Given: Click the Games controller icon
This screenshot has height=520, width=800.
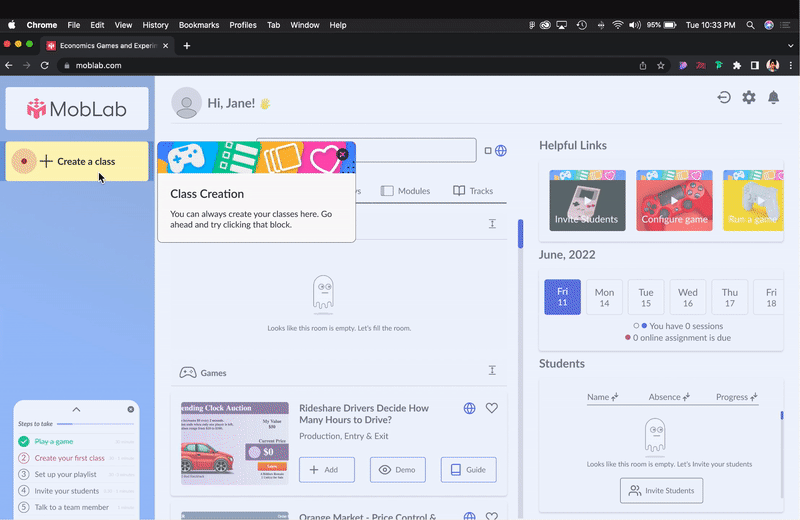Looking at the screenshot, I should tap(188, 373).
